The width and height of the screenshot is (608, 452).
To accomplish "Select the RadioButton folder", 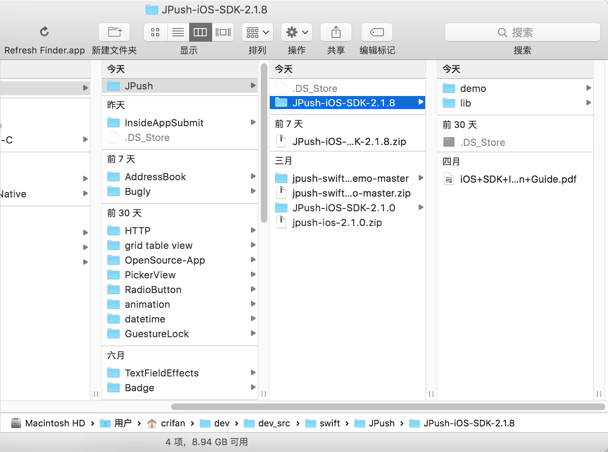I will (180, 290).
